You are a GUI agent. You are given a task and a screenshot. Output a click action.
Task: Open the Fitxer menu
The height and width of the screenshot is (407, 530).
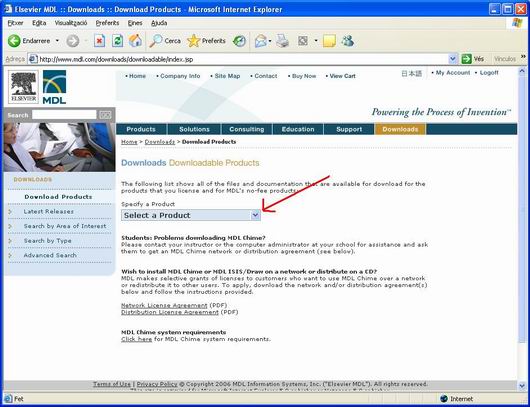[x=15, y=23]
